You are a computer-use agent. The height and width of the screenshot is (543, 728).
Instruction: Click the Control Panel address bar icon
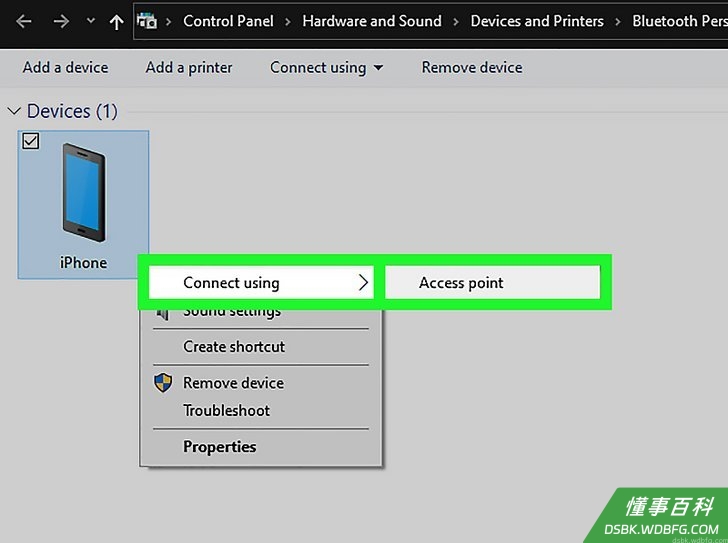147,21
